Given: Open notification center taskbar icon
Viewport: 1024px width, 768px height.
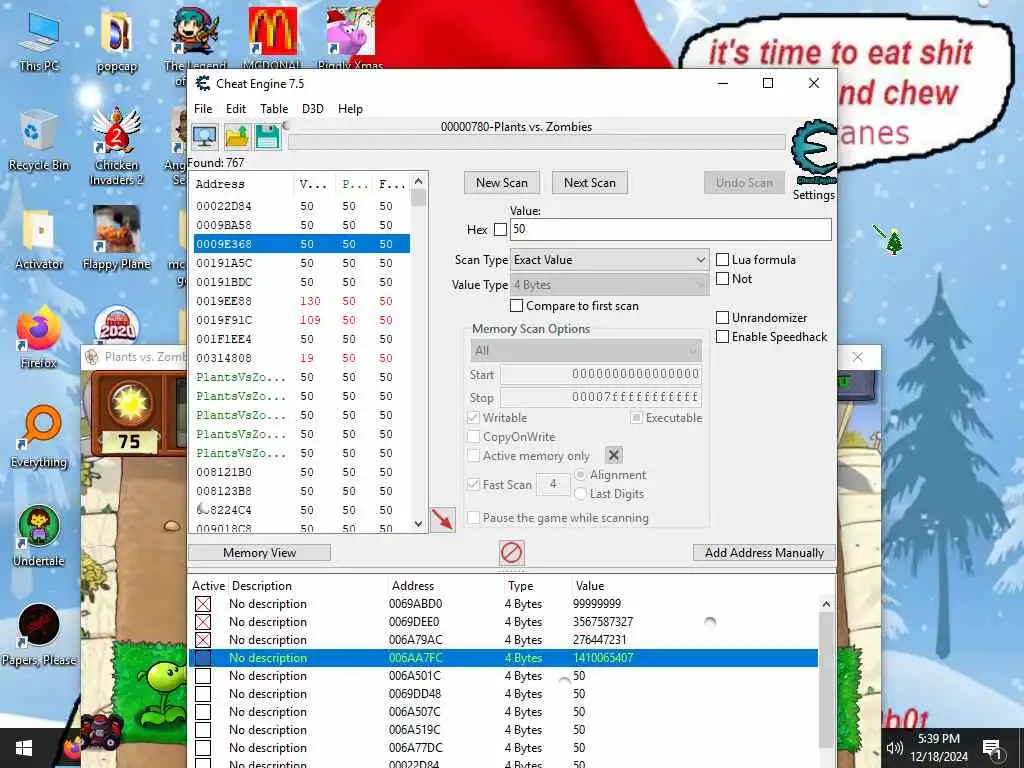Looking at the screenshot, I should (x=991, y=748).
